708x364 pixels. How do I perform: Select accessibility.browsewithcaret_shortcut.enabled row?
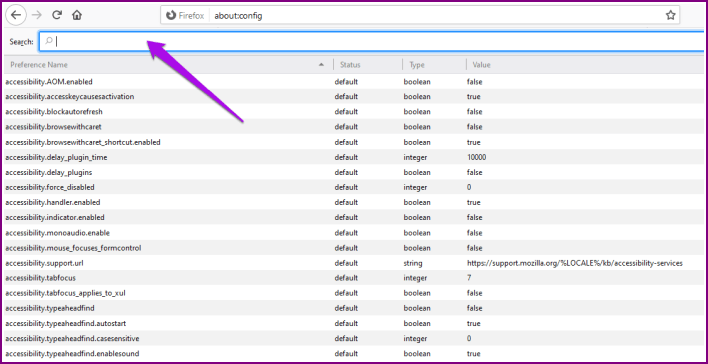[x=354, y=142]
